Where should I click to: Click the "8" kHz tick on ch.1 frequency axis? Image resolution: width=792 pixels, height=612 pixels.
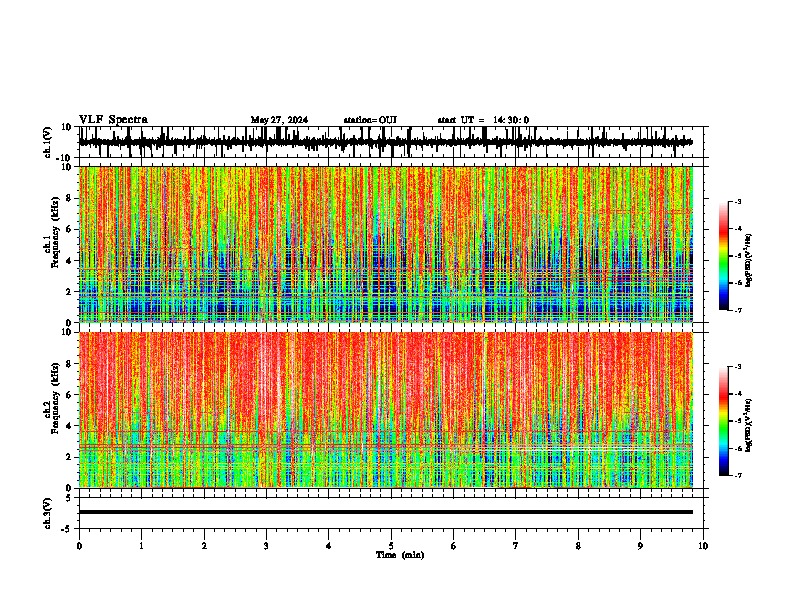(69, 198)
